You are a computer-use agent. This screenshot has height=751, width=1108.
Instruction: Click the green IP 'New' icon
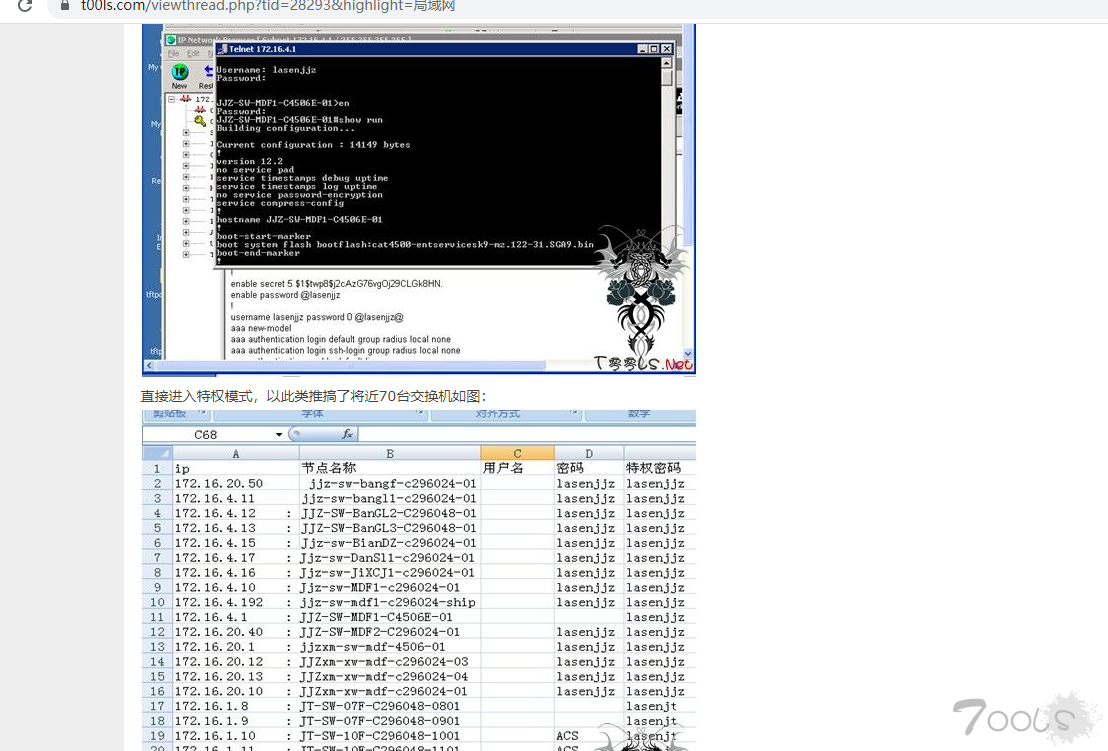tap(179, 72)
